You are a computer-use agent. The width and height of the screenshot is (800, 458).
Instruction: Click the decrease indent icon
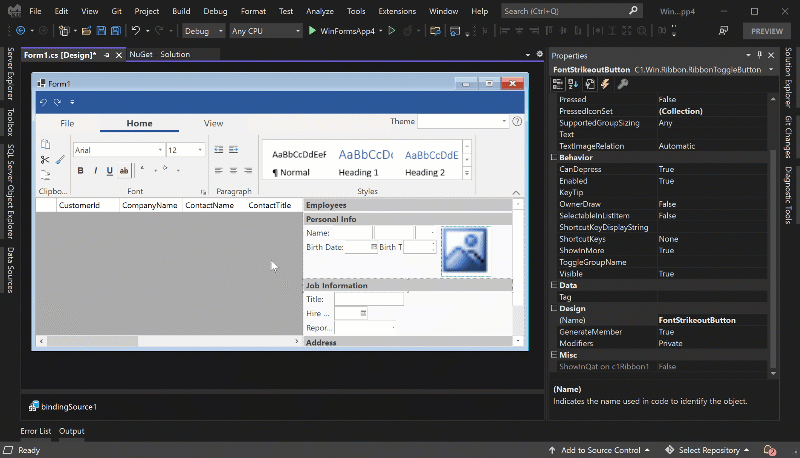coord(219,150)
